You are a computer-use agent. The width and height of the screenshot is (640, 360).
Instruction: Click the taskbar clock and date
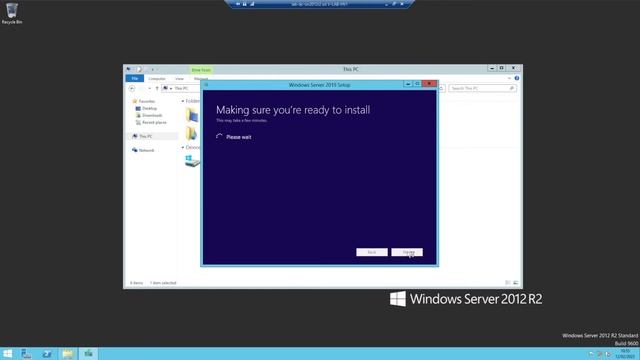pyautogui.click(x=625, y=353)
